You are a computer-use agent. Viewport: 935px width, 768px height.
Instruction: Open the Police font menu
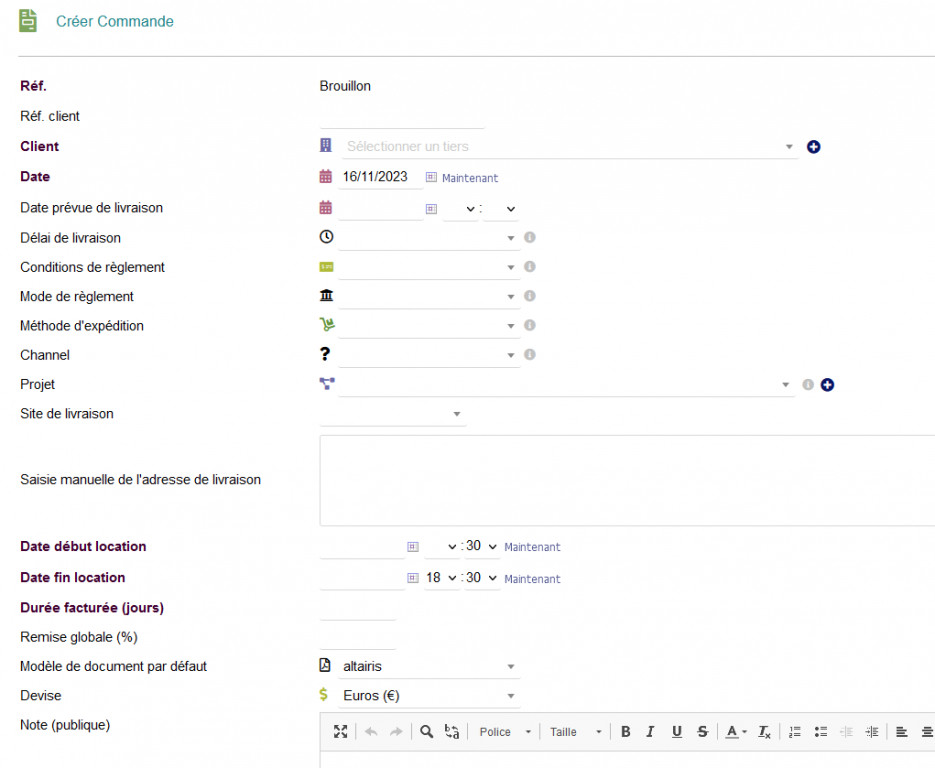coord(505,732)
